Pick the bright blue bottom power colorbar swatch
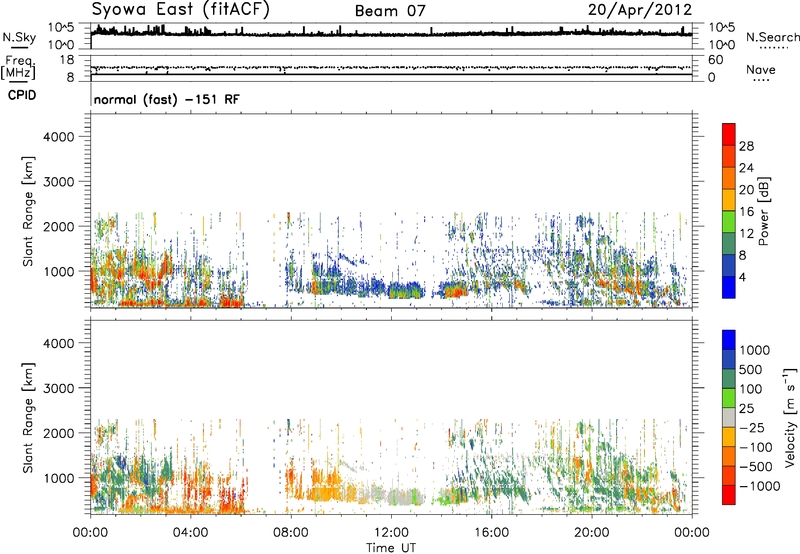Image resolution: width=800 pixels, height=554 pixels. (x=729, y=288)
